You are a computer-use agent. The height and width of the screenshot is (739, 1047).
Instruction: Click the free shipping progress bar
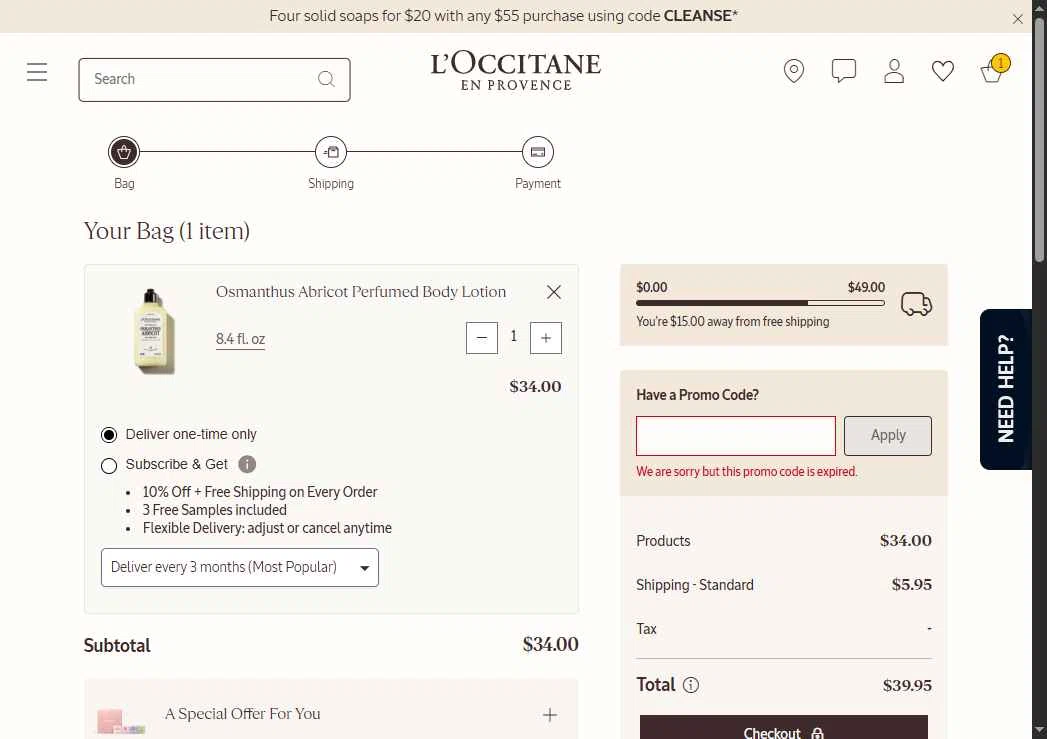point(761,303)
